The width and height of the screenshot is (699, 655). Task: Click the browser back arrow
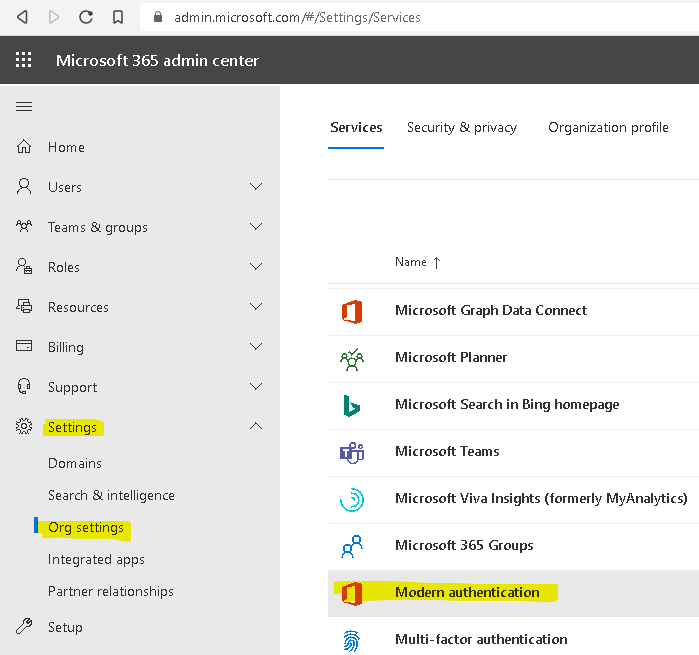pyautogui.click(x=22, y=17)
